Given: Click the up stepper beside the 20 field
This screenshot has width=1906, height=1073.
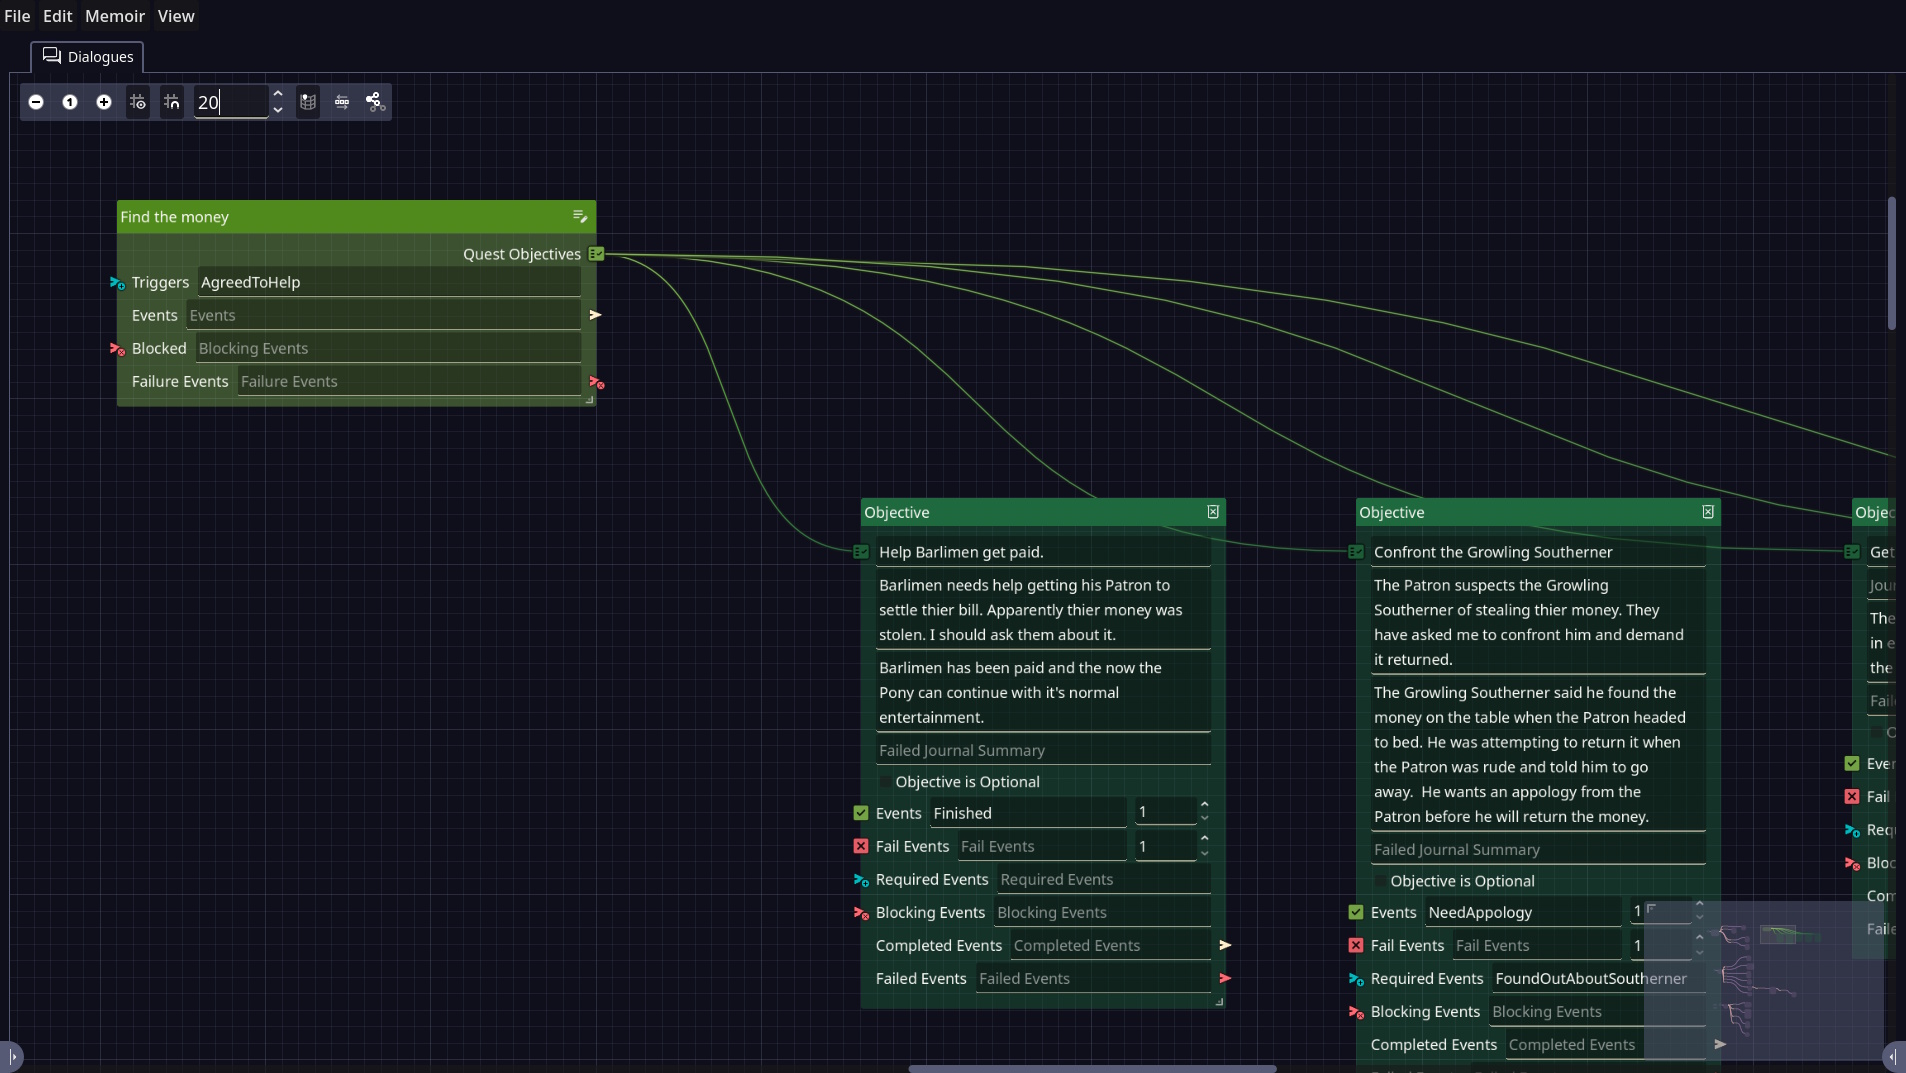Looking at the screenshot, I should [x=277, y=93].
